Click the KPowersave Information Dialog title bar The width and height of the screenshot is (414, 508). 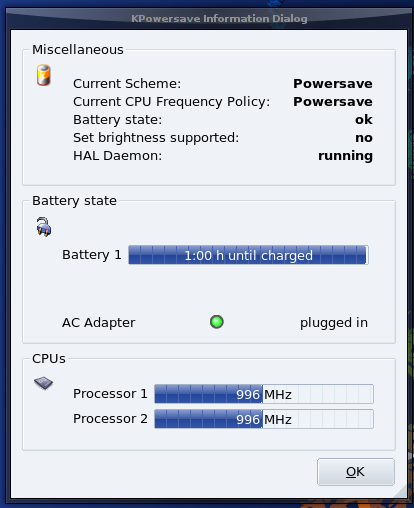[x=219, y=18]
